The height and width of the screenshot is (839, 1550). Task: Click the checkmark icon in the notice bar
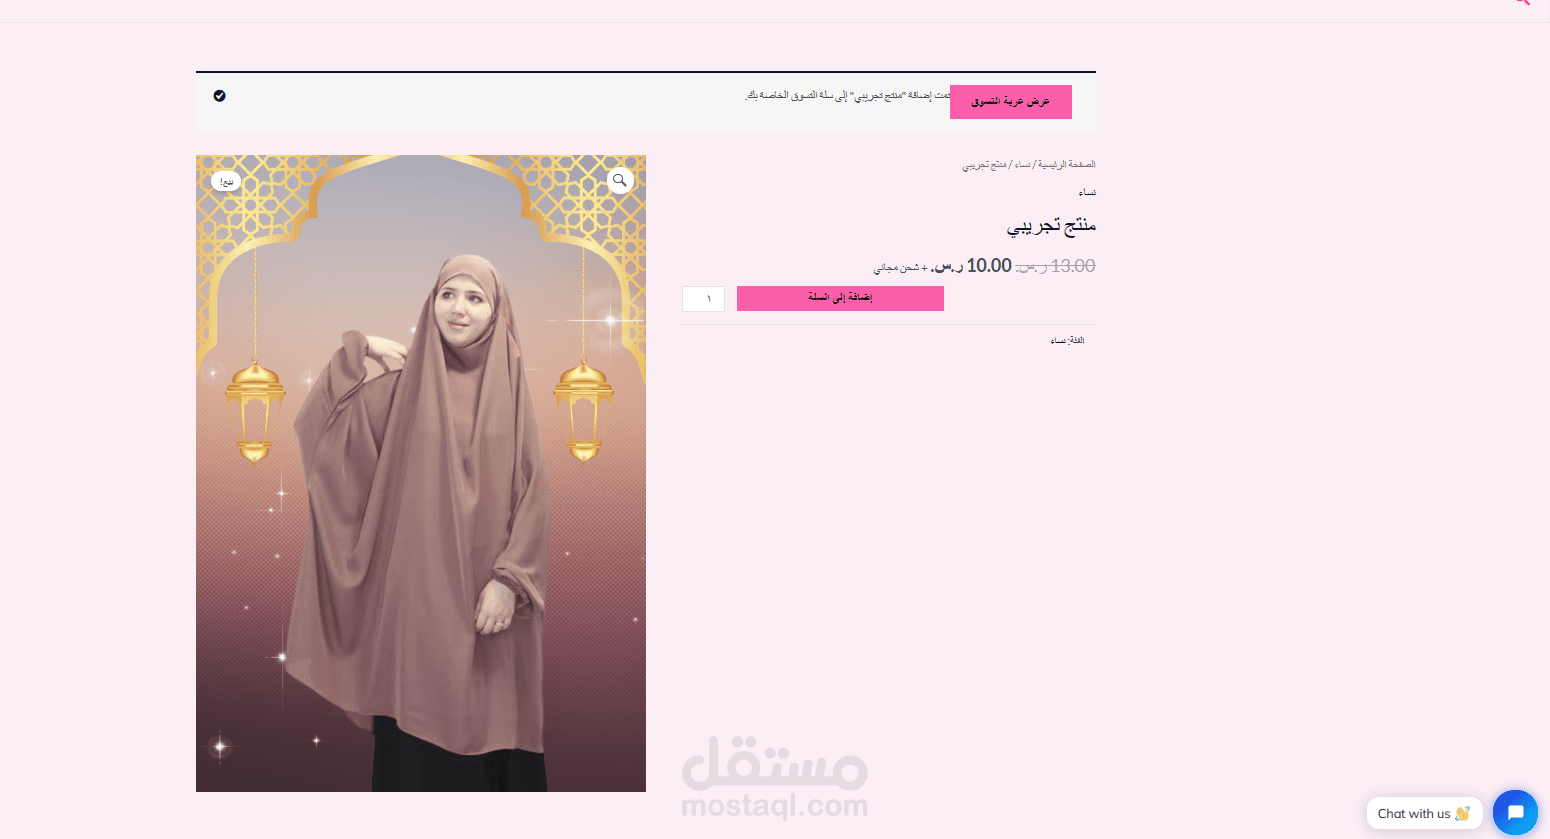tap(219, 96)
